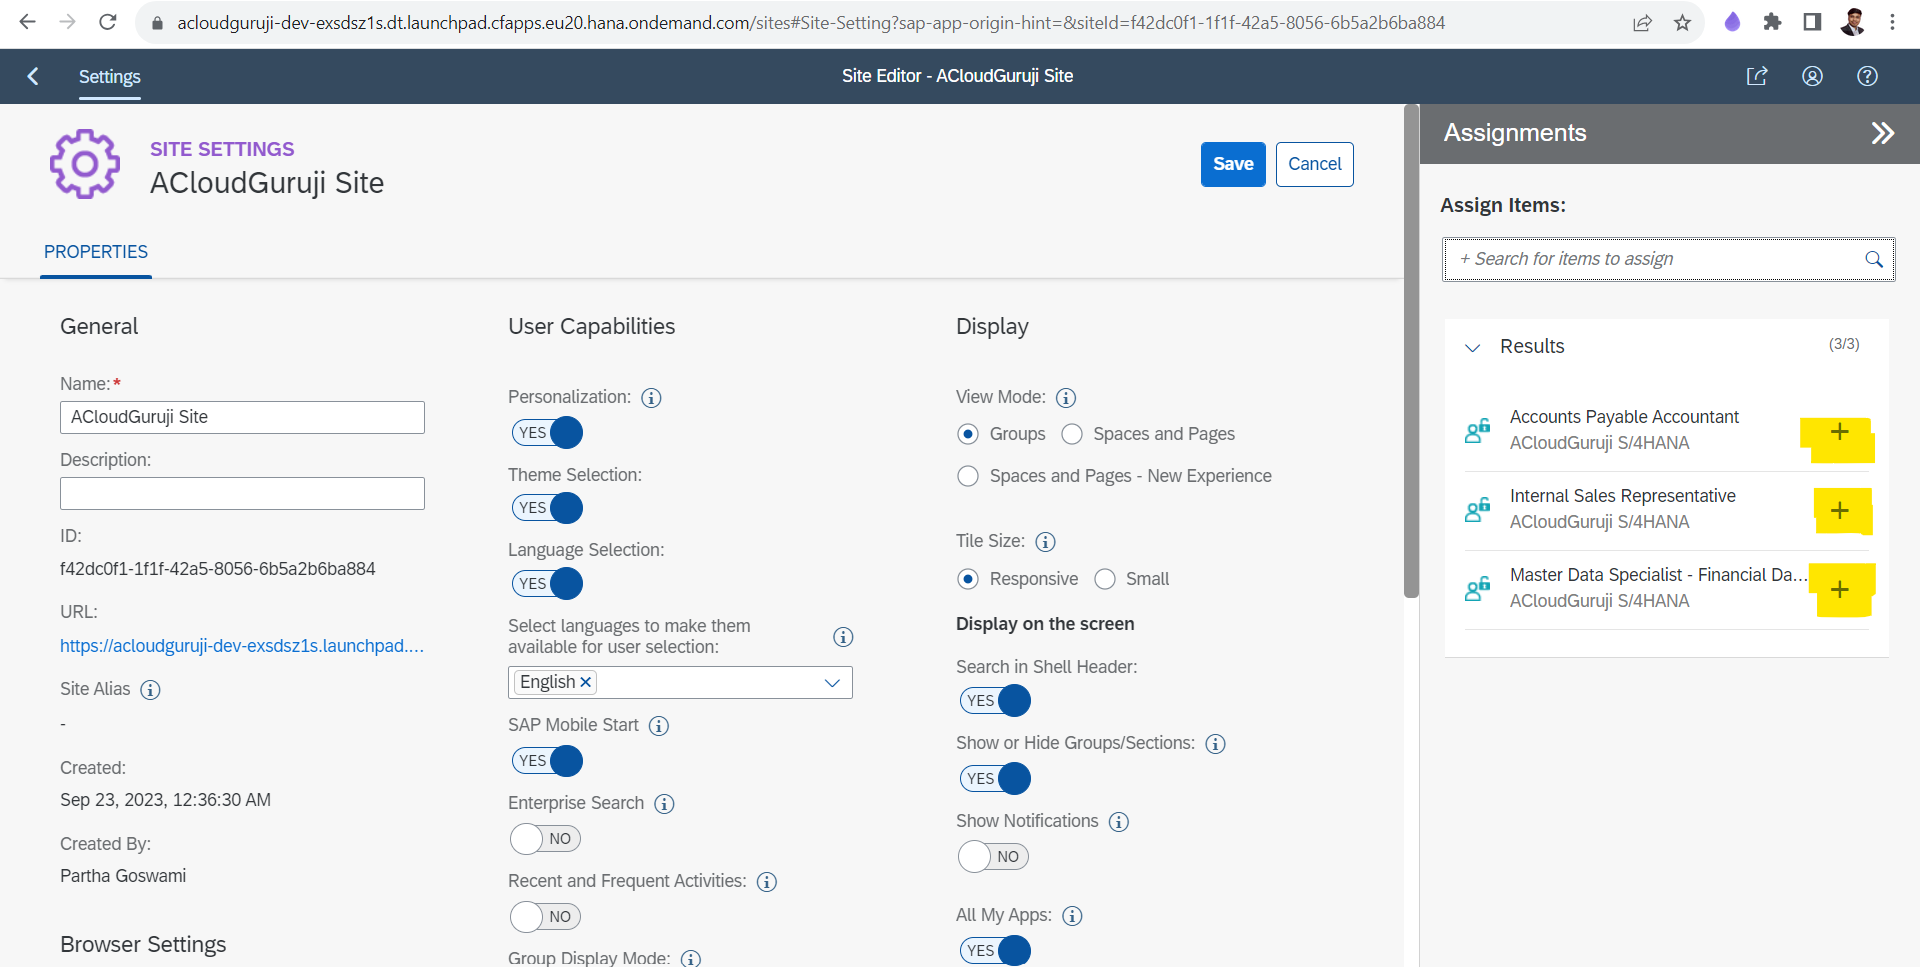Click the help question mark icon
Screen dimensions: 1920x967
pyautogui.click(x=1867, y=76)
